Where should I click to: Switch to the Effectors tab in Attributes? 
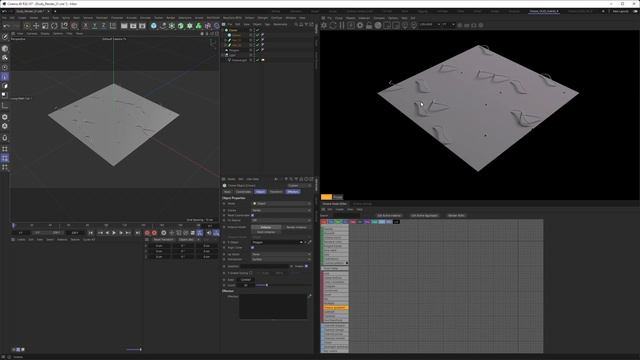point(293,192)
